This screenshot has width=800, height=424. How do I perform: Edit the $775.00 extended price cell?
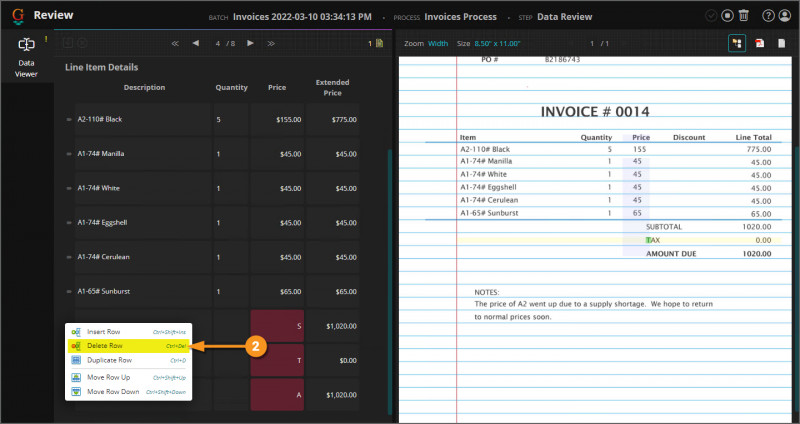(333, 119)
